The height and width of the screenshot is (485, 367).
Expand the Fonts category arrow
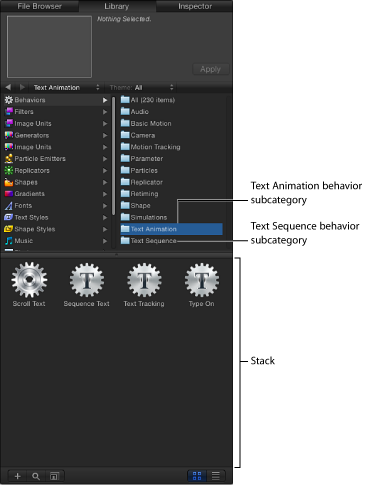coord(105,206)
